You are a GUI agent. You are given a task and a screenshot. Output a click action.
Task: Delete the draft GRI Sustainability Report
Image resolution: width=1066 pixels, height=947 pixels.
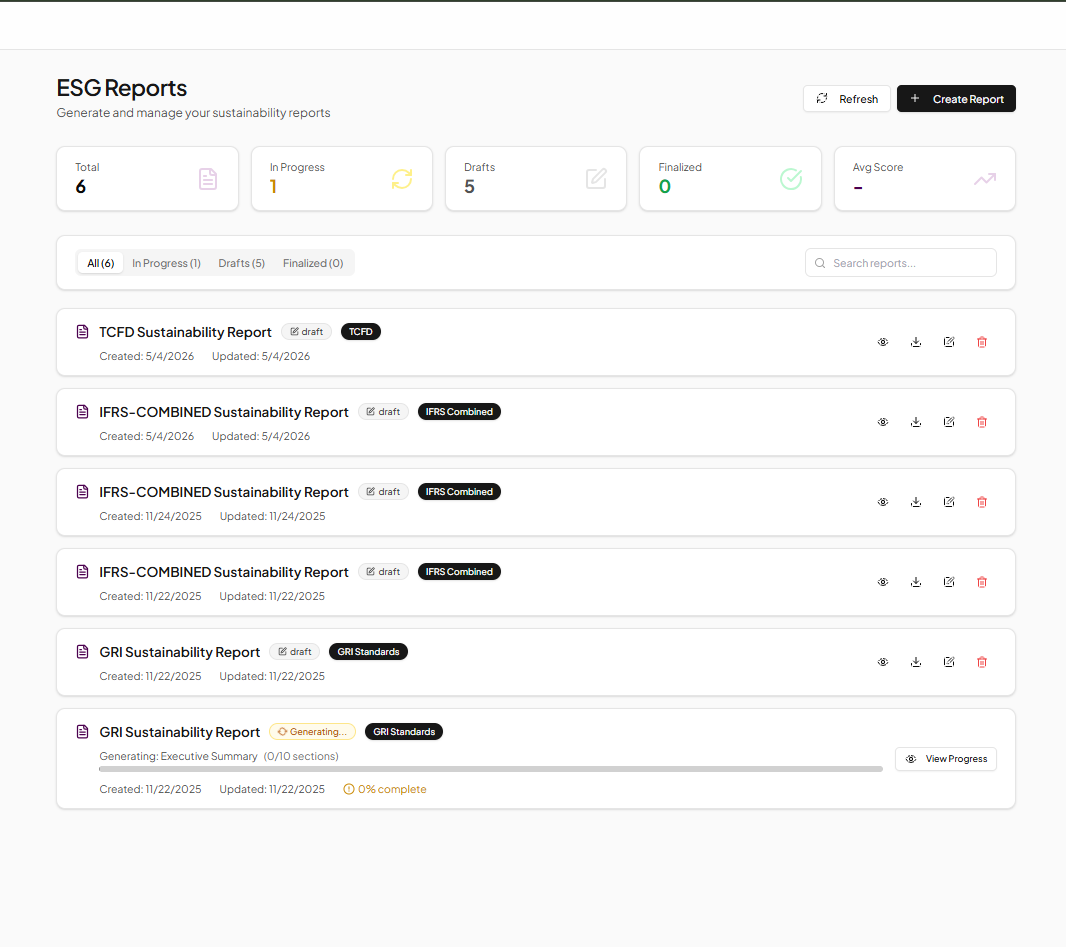(982, 662)
